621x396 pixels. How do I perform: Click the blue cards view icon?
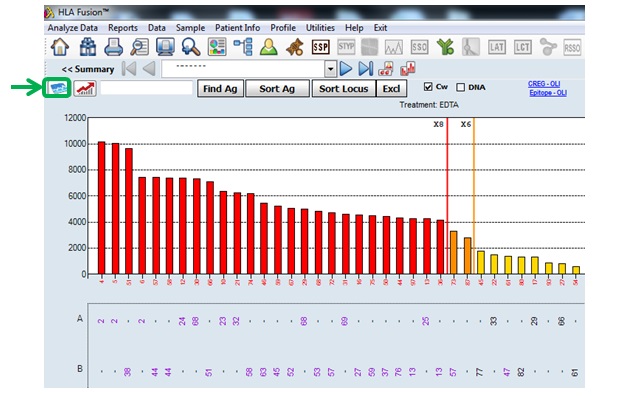57,88
